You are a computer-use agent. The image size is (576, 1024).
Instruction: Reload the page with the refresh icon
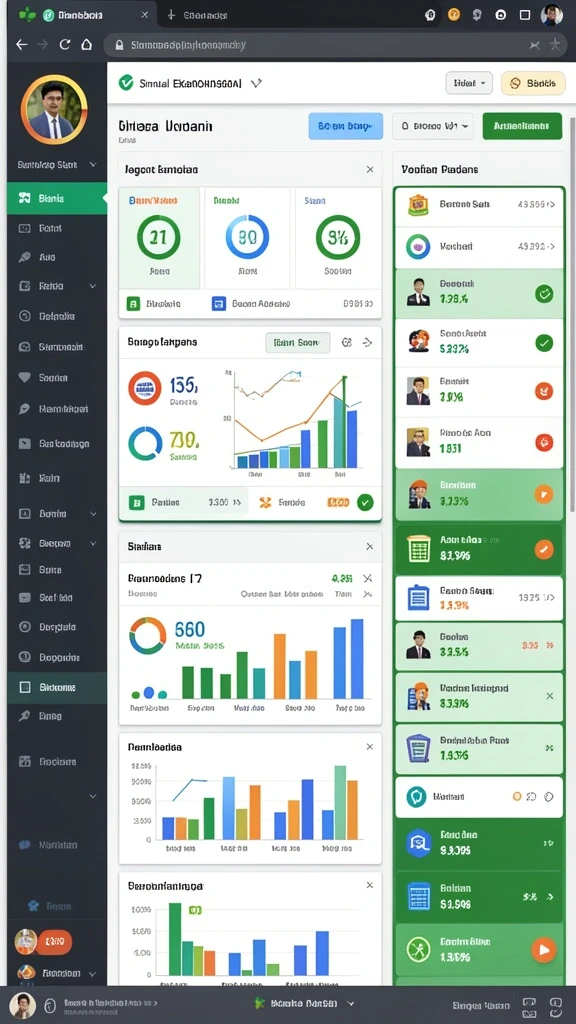[64, 44]
